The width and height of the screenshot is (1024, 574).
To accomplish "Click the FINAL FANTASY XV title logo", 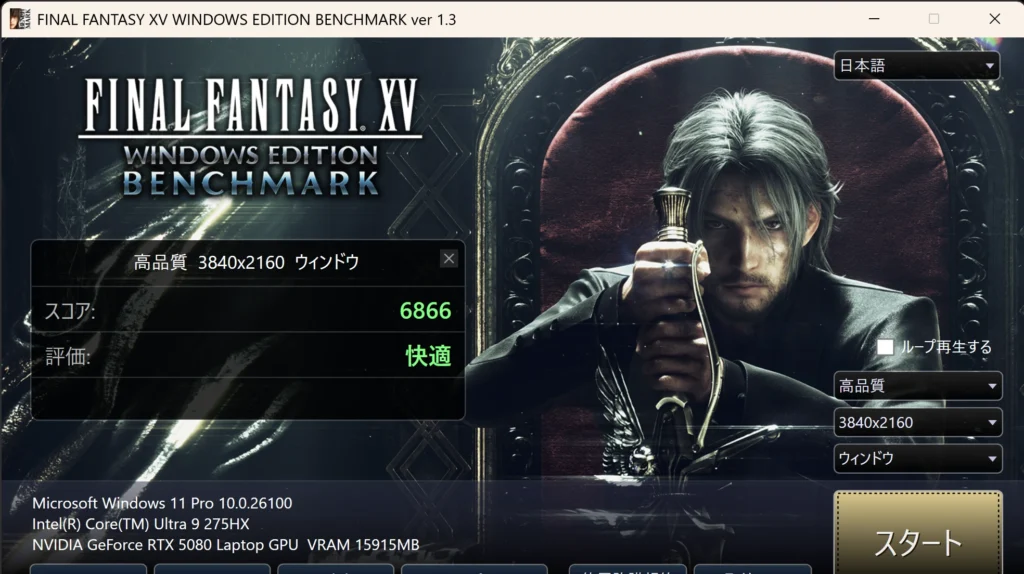I will 251,136.
